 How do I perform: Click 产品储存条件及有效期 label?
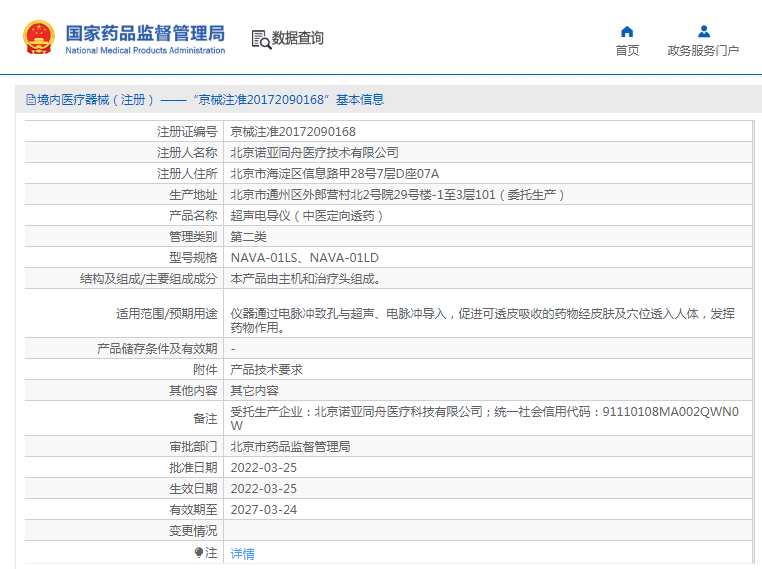(157, 348)
